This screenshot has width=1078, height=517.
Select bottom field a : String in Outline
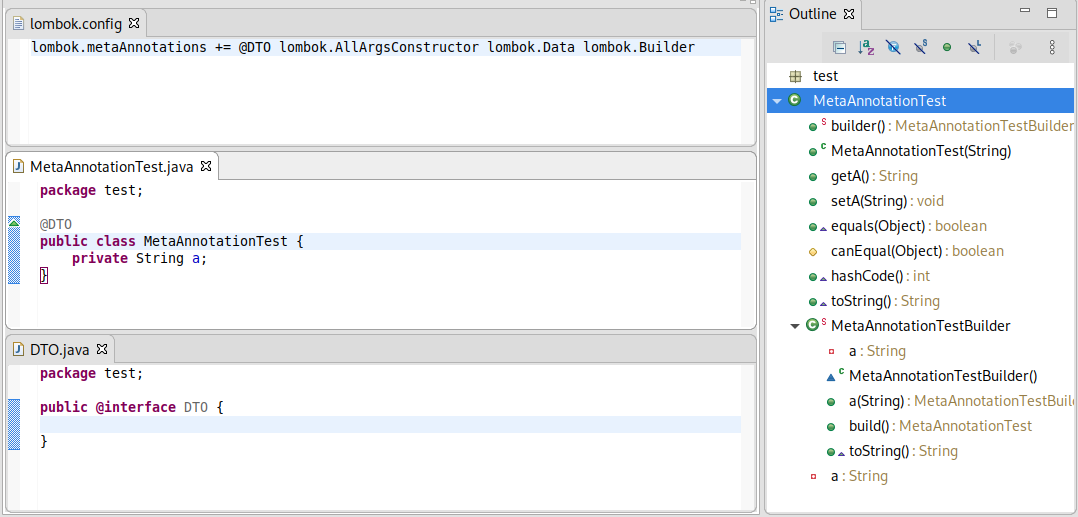859,476
